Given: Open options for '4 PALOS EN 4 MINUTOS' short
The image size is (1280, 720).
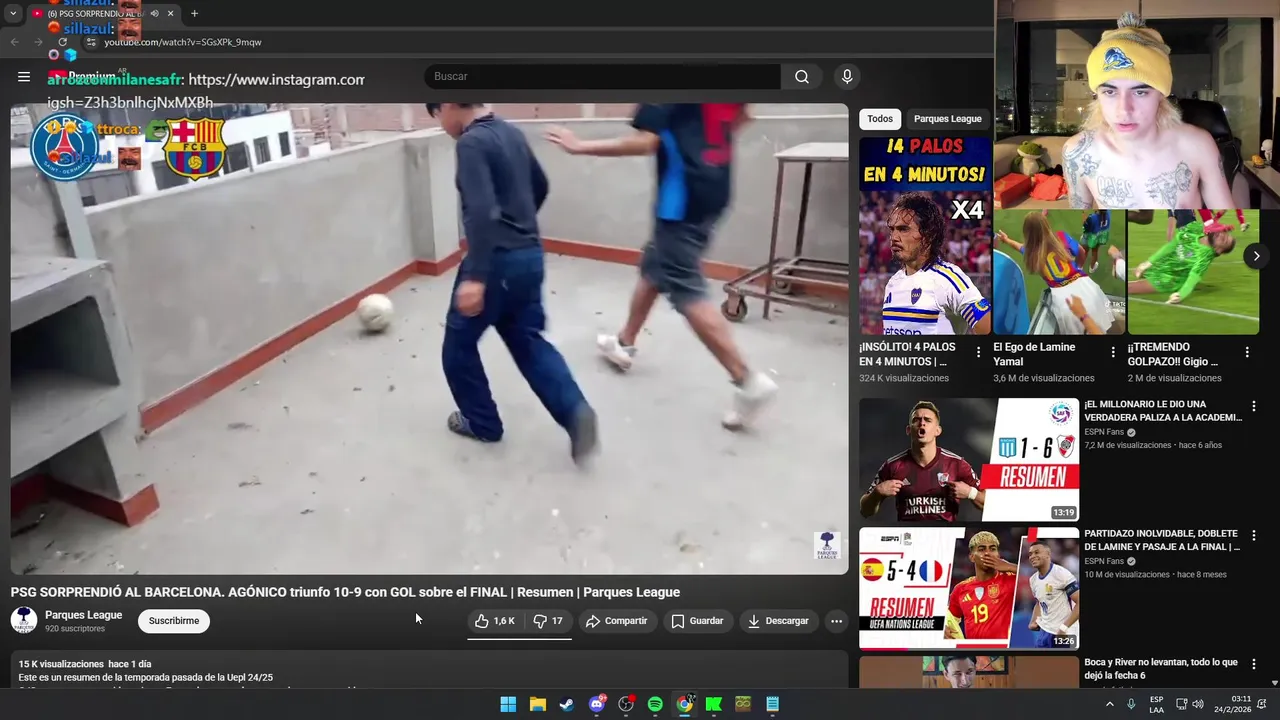Looking at the screenshot, I should [x=979, y=352].
